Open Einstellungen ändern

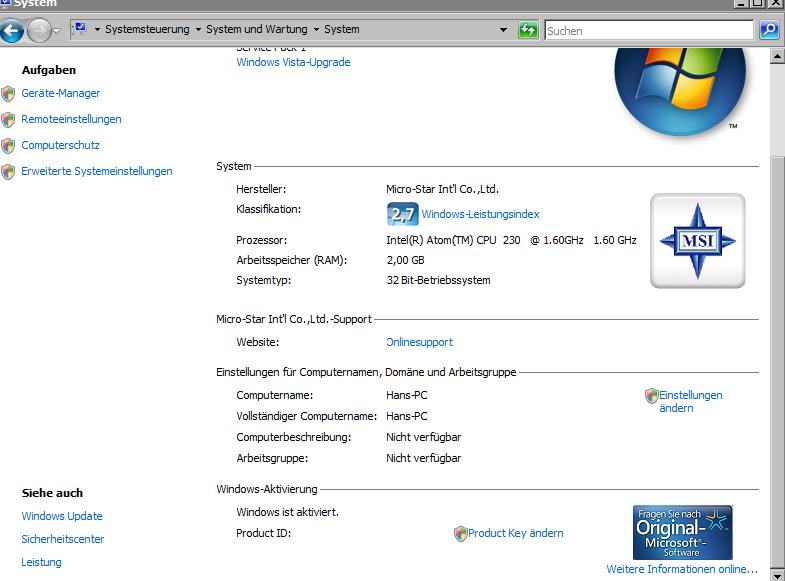690,401
